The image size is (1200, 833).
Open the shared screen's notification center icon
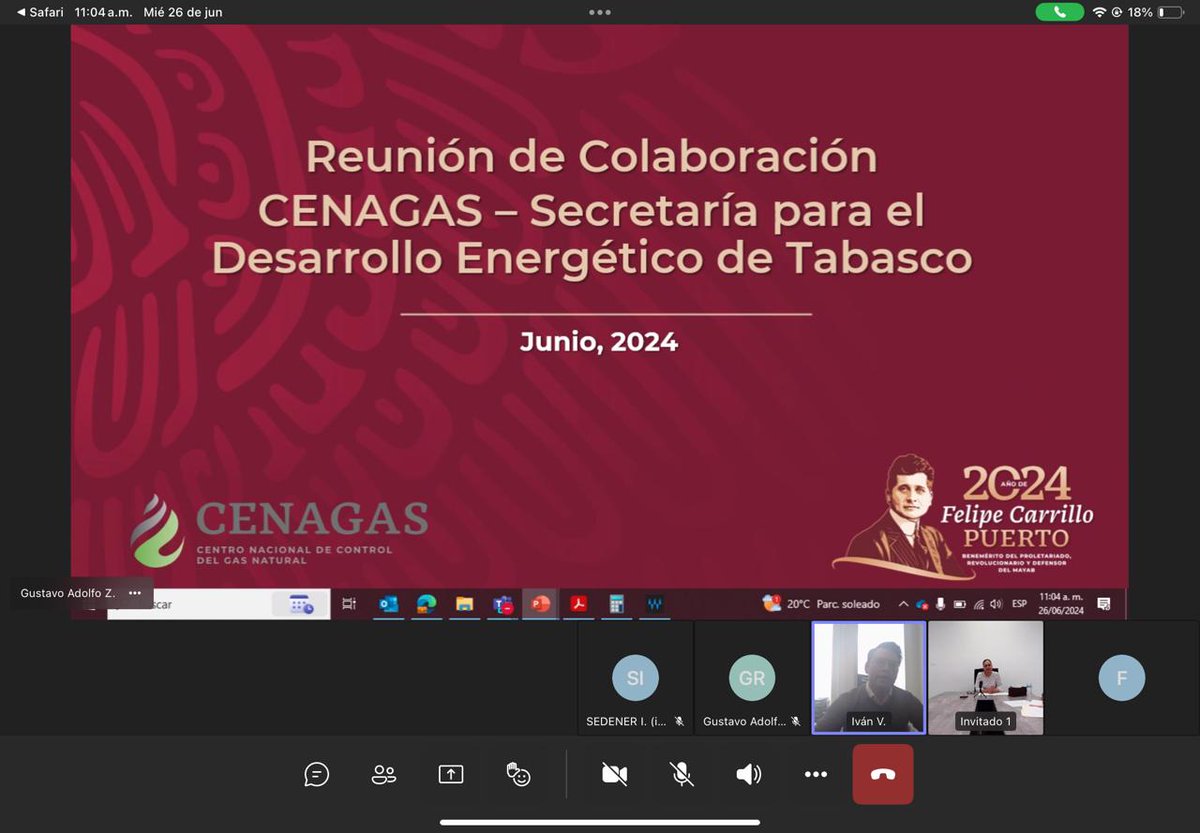click(1104, 604)
